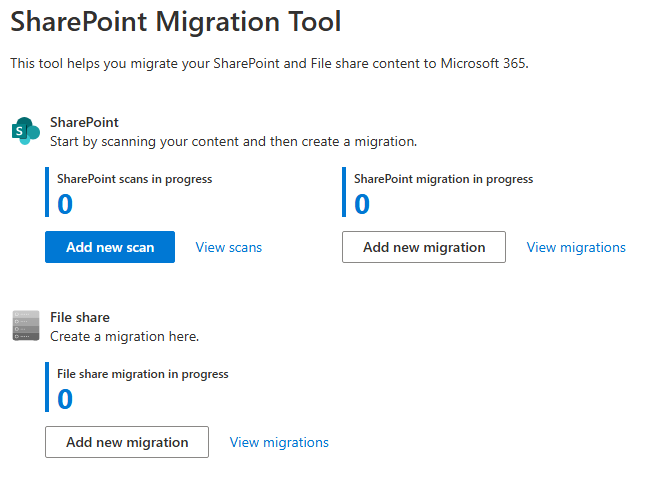
Task: Click the 'Create a migration here.' text
Action: 124,337
